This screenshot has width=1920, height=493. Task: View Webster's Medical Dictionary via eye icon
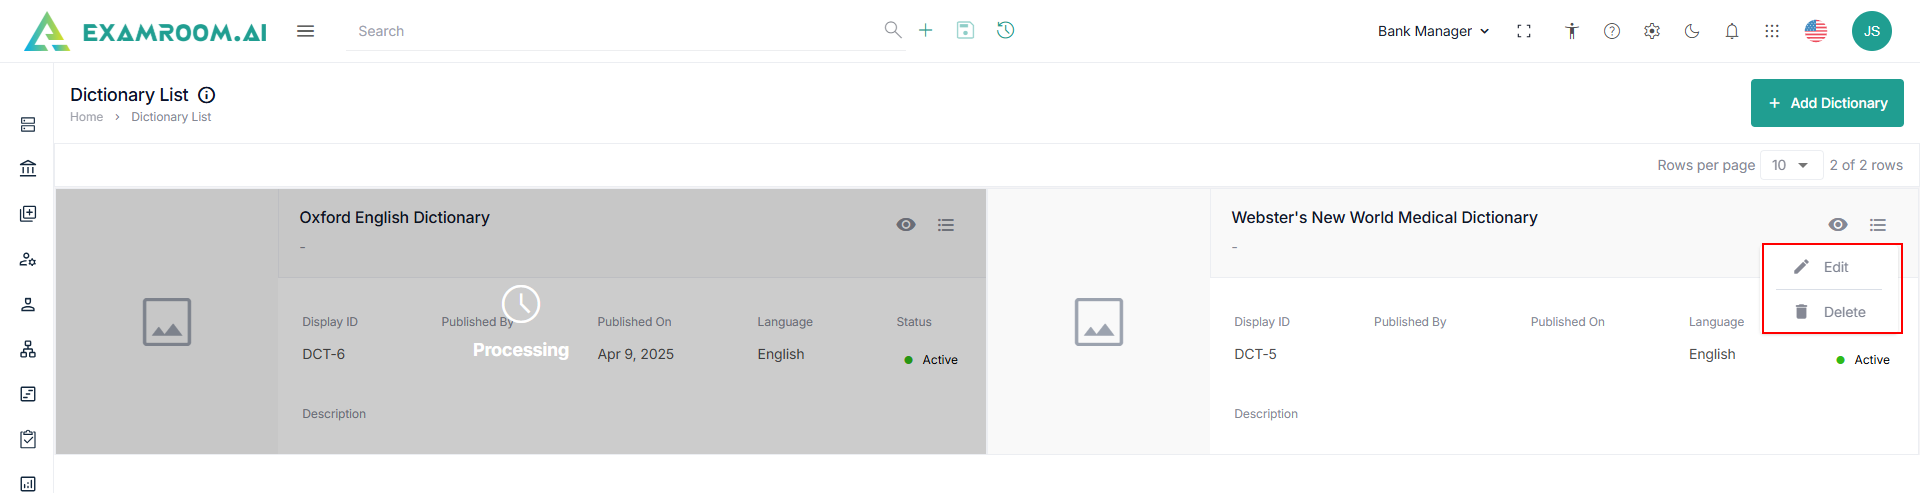click(1838, 225)
